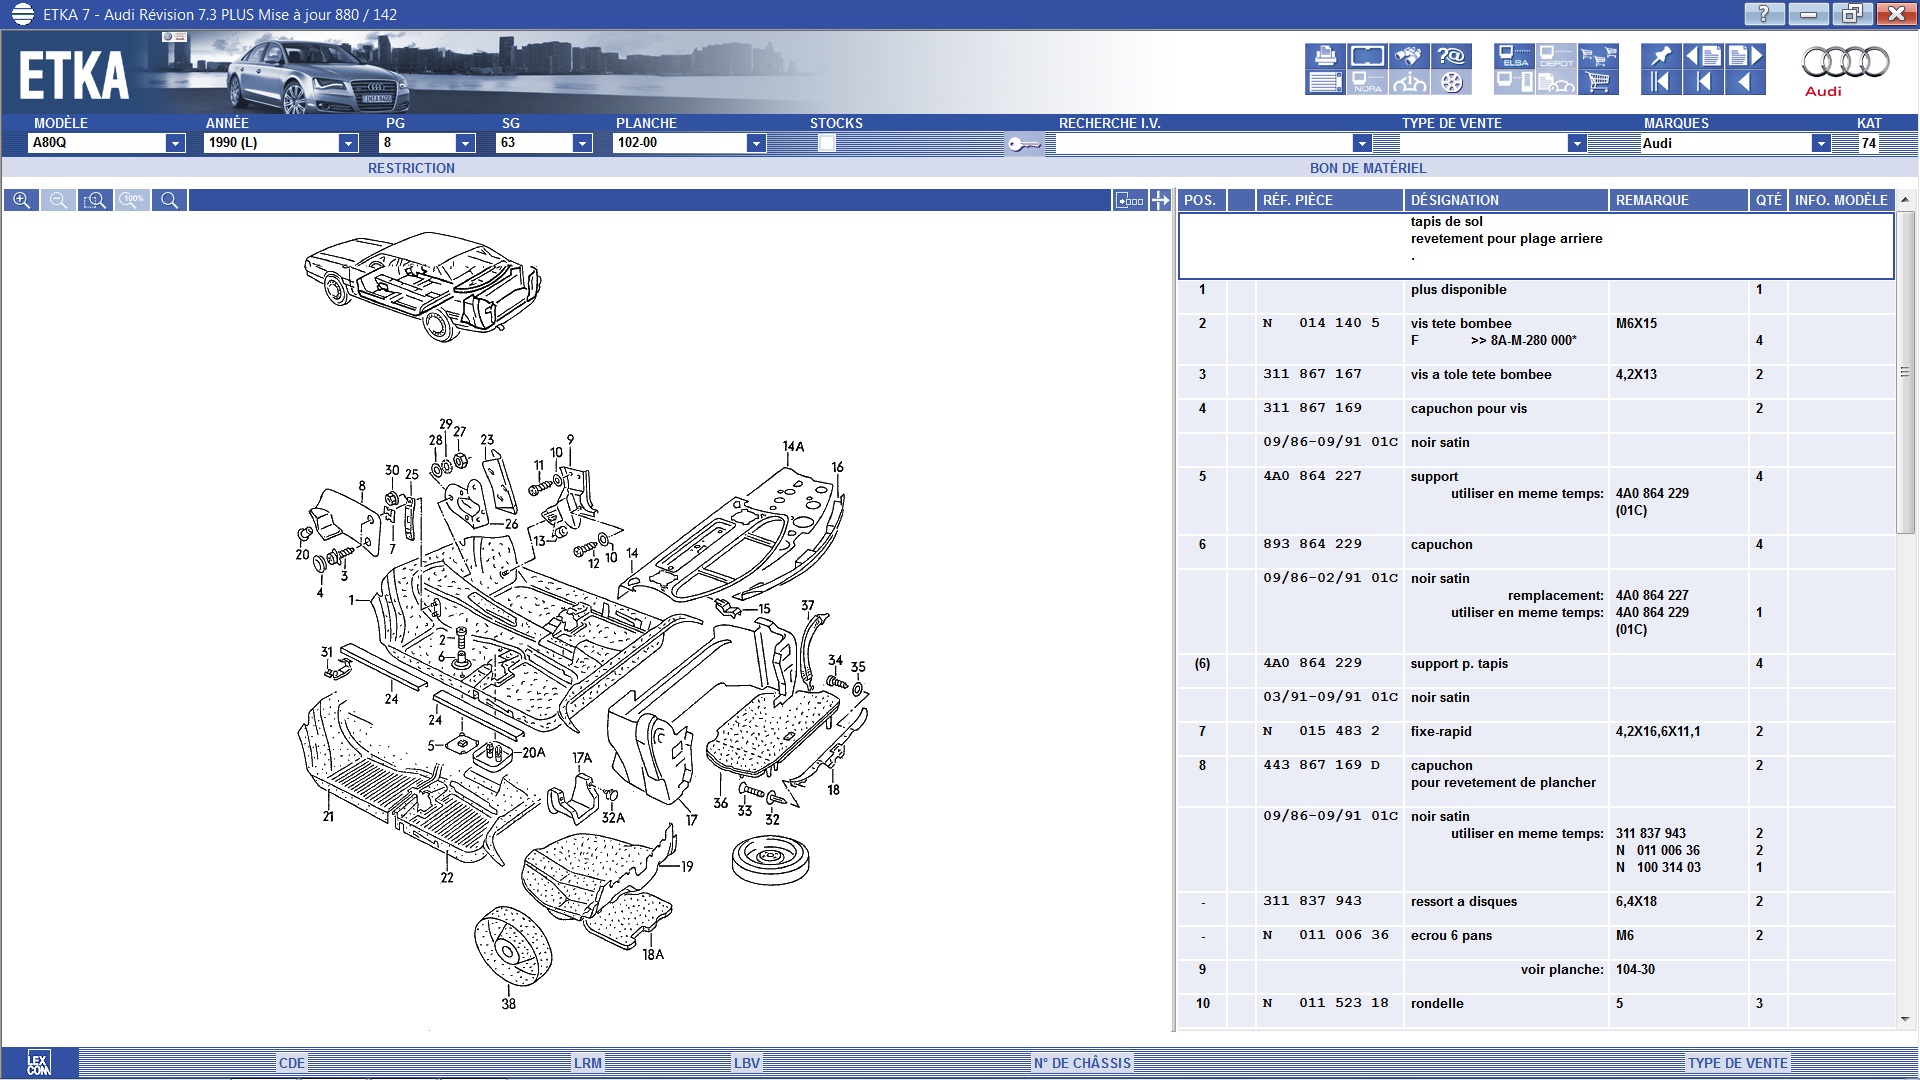Image resolution: width=1920 pixels, height=1080 pixels.
Task: Click the panel layout icon above the diagram
Action: click(x=1130, y=200)
